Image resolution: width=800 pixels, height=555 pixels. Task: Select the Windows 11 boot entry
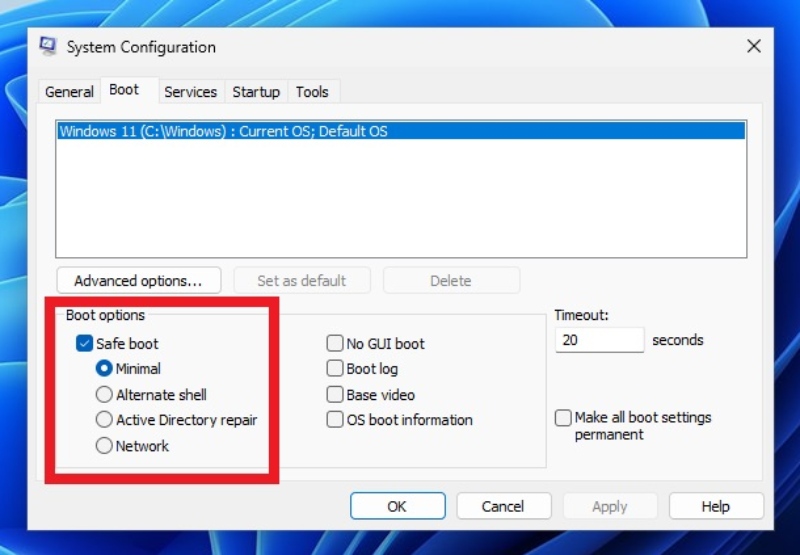[x=402, y=131]
